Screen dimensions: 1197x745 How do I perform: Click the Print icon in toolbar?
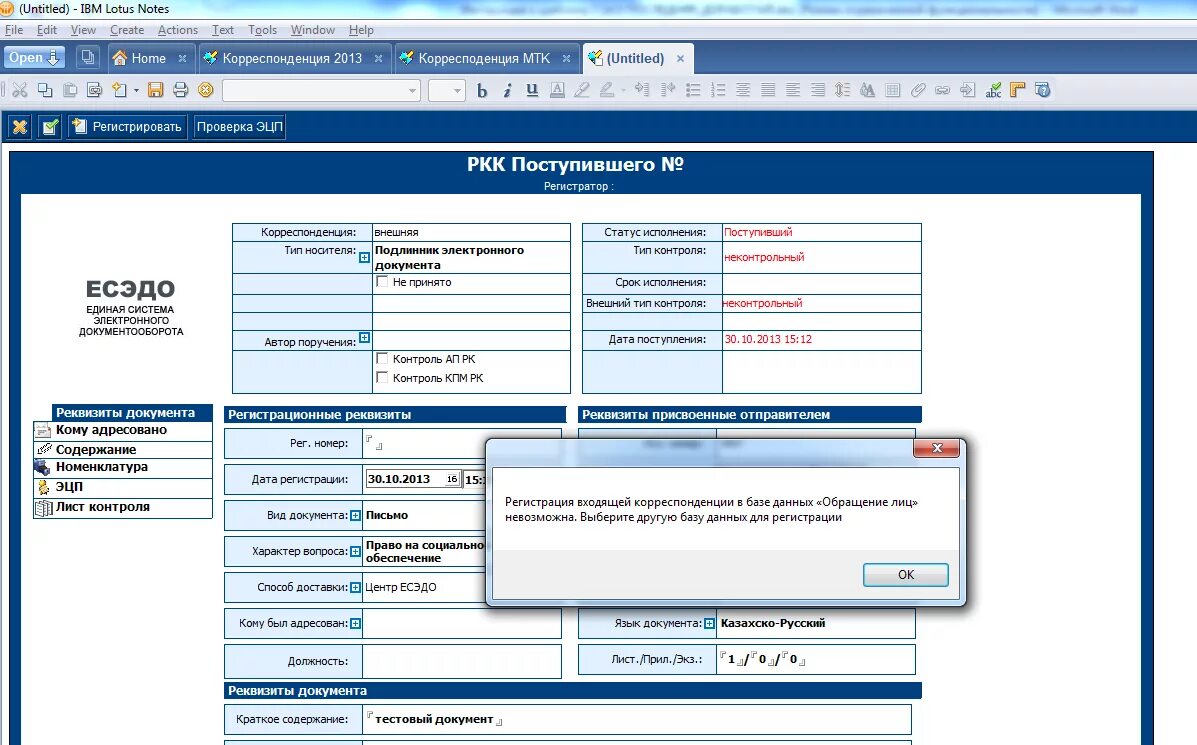pos(180,90)
